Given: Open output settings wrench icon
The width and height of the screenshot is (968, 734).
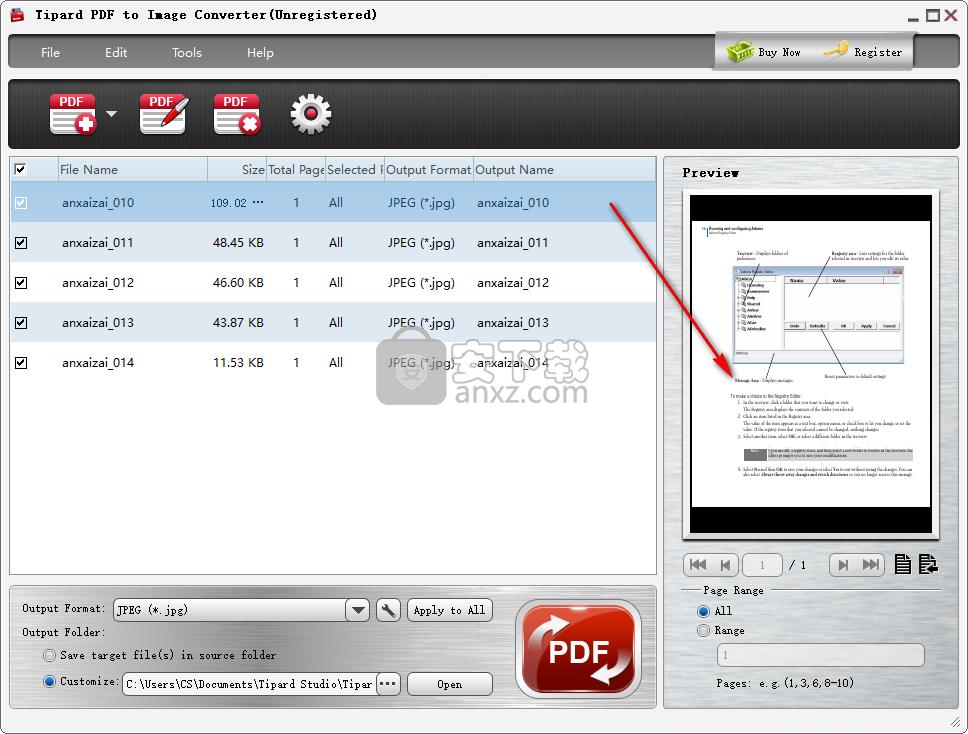Looking at the screenshot, I should point(388,610).
